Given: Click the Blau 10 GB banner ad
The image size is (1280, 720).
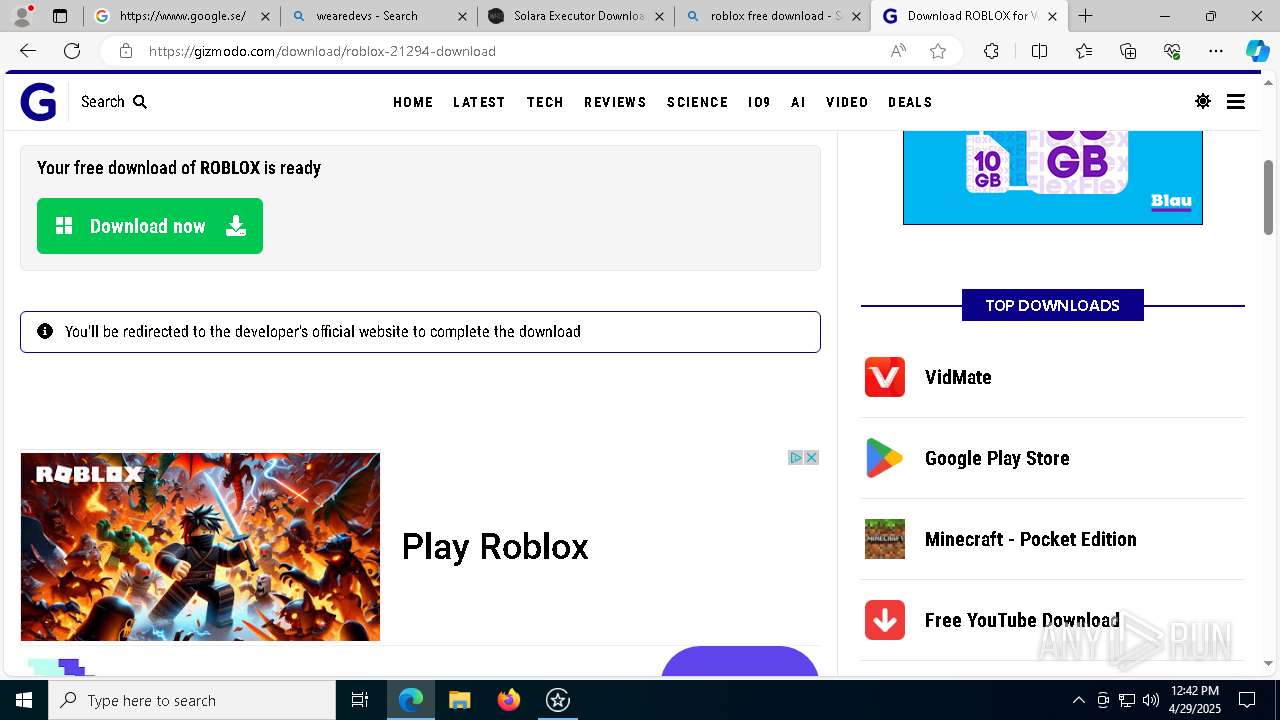Looking at the screenshot, I should [1053, 177].
